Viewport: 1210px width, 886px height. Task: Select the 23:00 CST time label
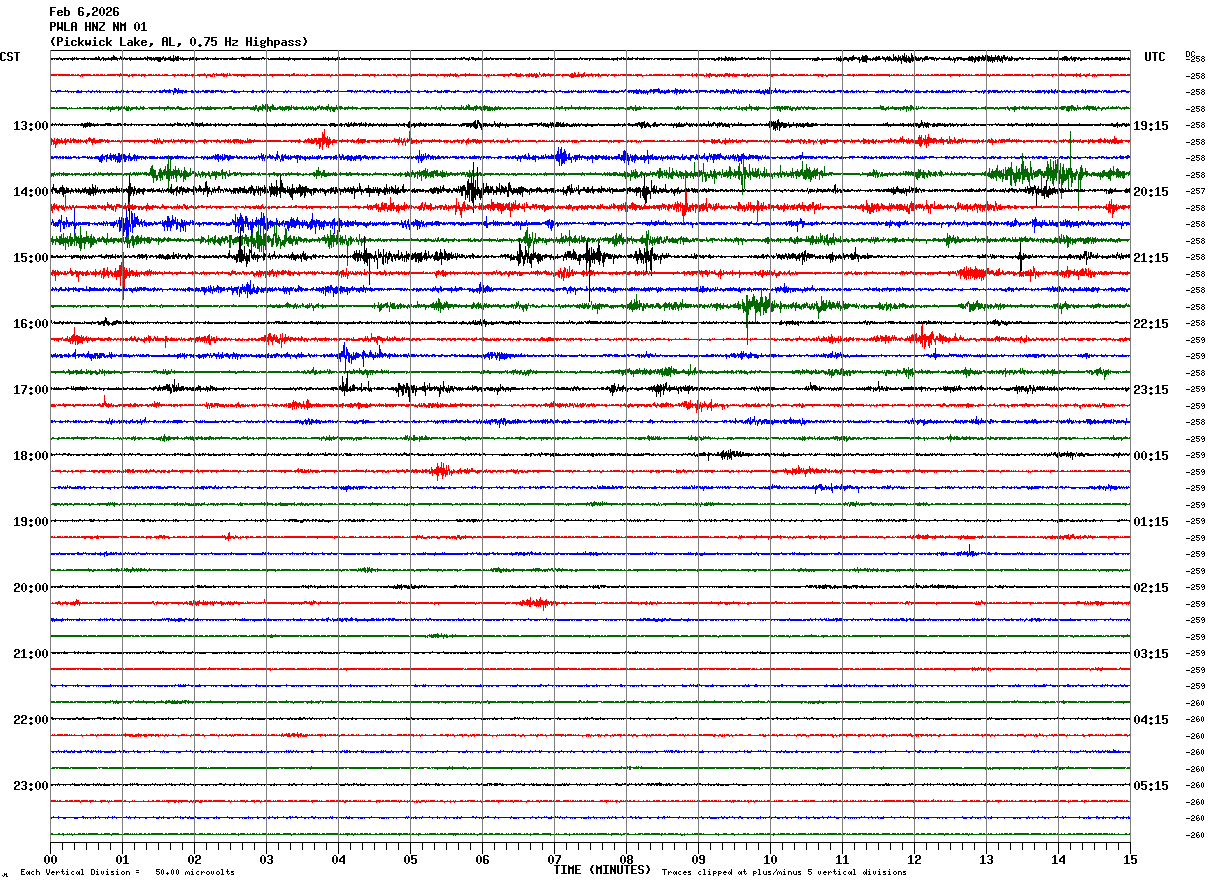point(31,786)
